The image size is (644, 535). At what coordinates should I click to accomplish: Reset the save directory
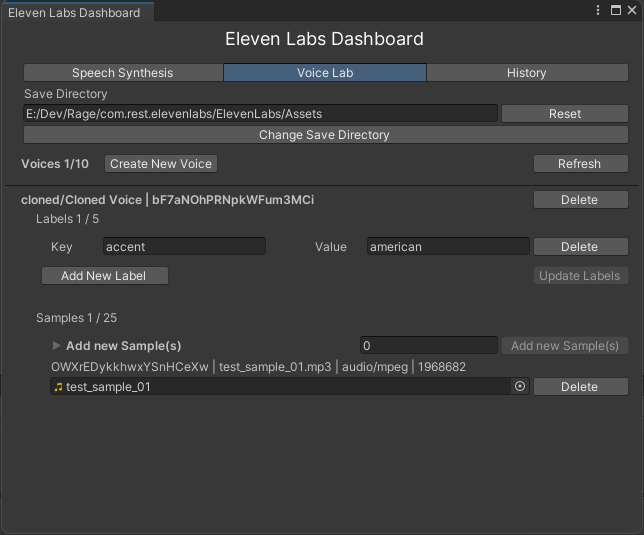(x=564, y=114)
